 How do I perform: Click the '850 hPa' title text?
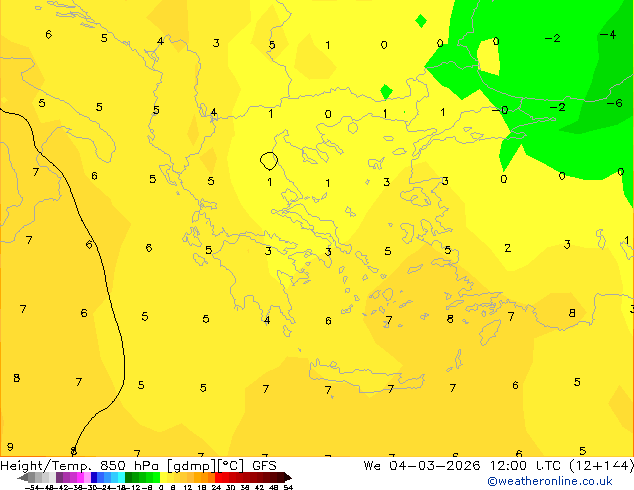click(129, 466)
